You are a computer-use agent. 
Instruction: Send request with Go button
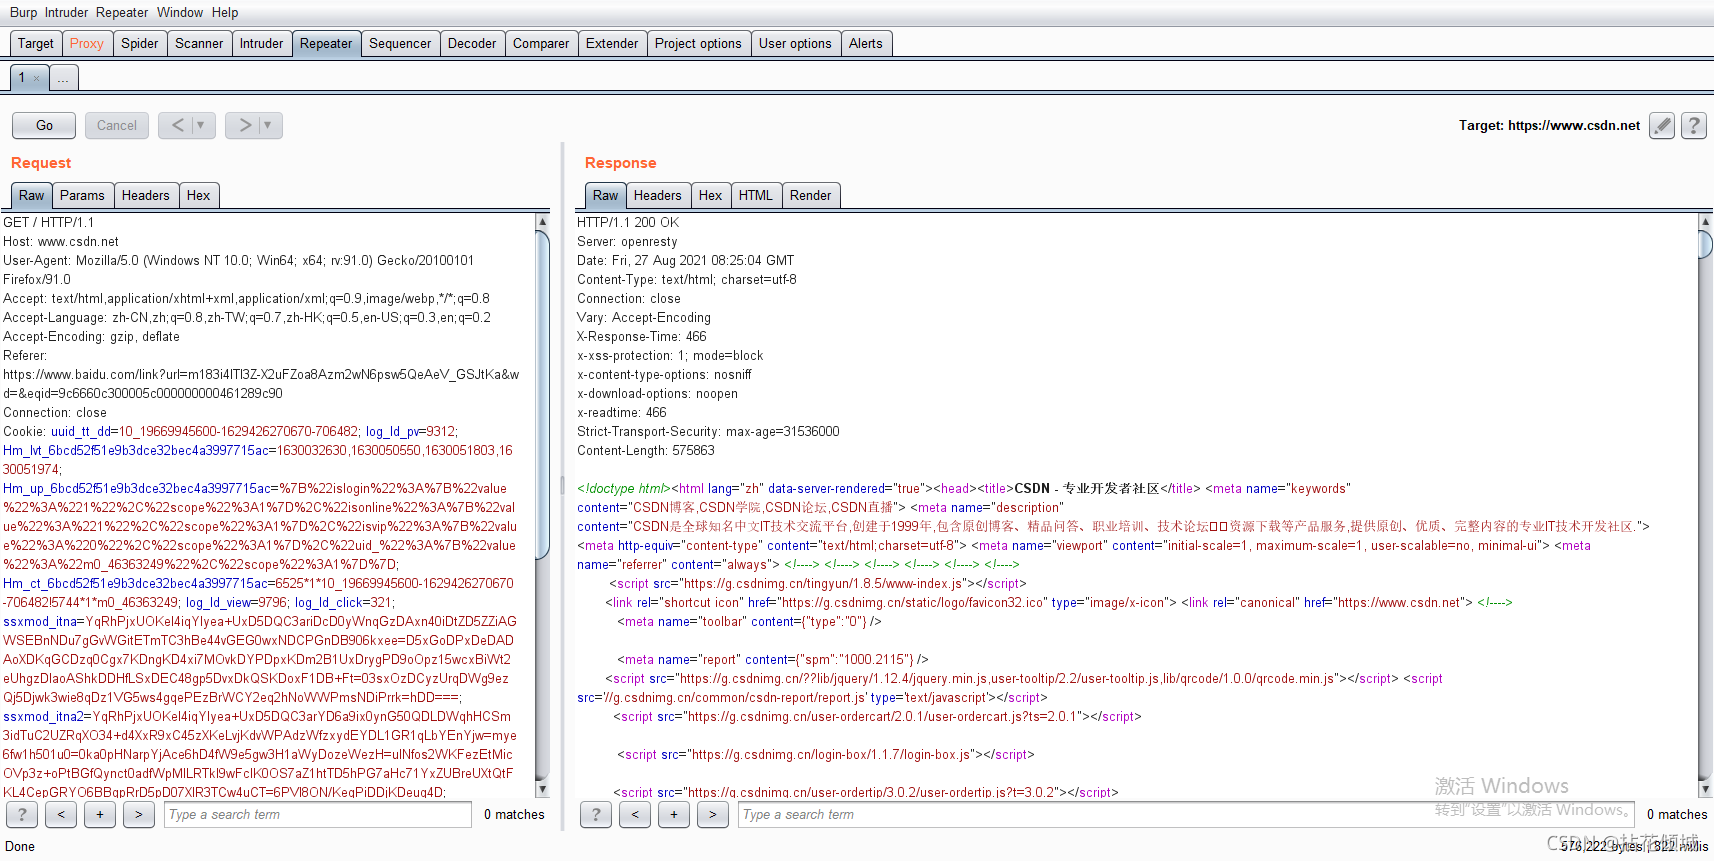coord(44,125)
